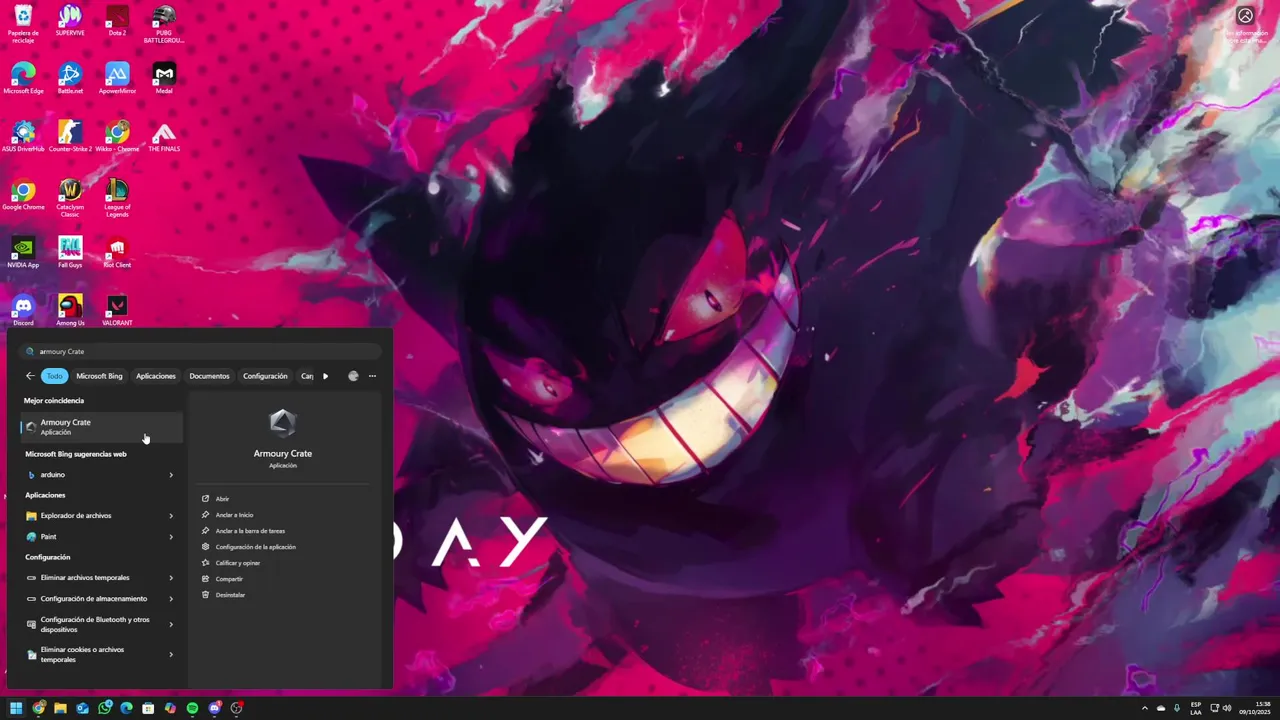Select the Todo filter tab
The image size is (1280, 720).
(54, 376)
